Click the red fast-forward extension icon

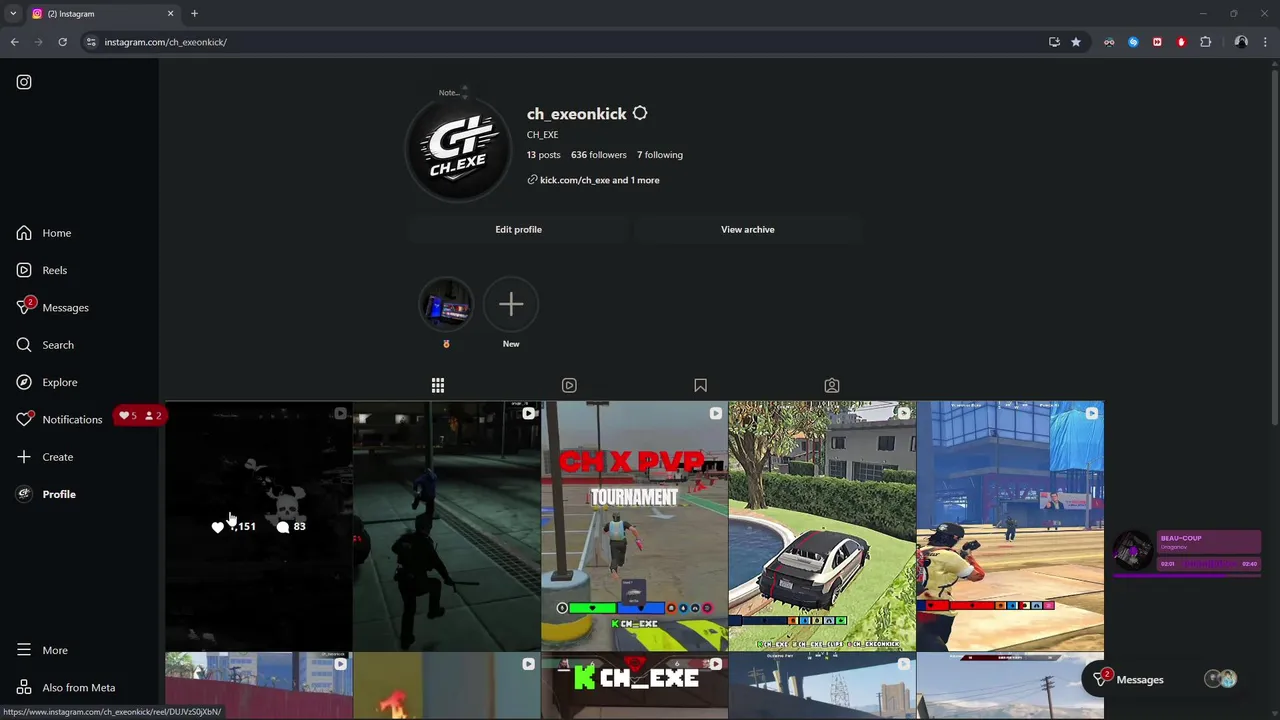(1157, 42)
